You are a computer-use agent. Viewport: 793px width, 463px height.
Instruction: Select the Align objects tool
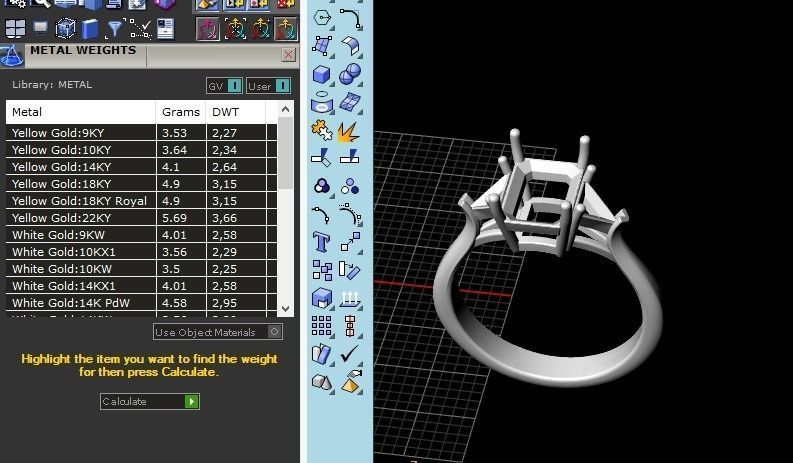pos(349,326)
